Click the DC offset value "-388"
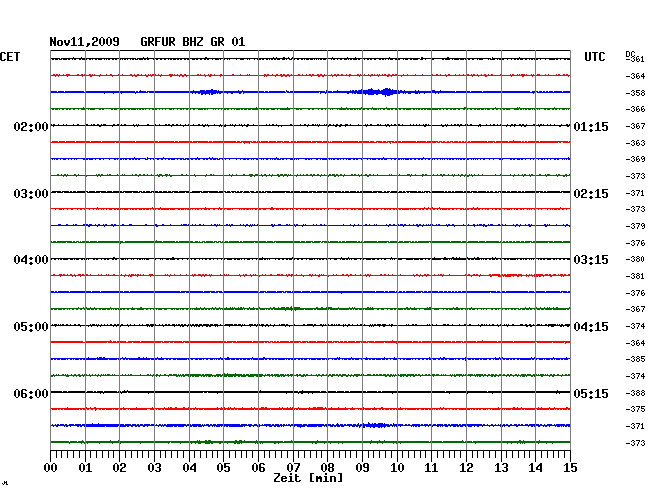Screen dimensions: 650x494 point(635,393)
